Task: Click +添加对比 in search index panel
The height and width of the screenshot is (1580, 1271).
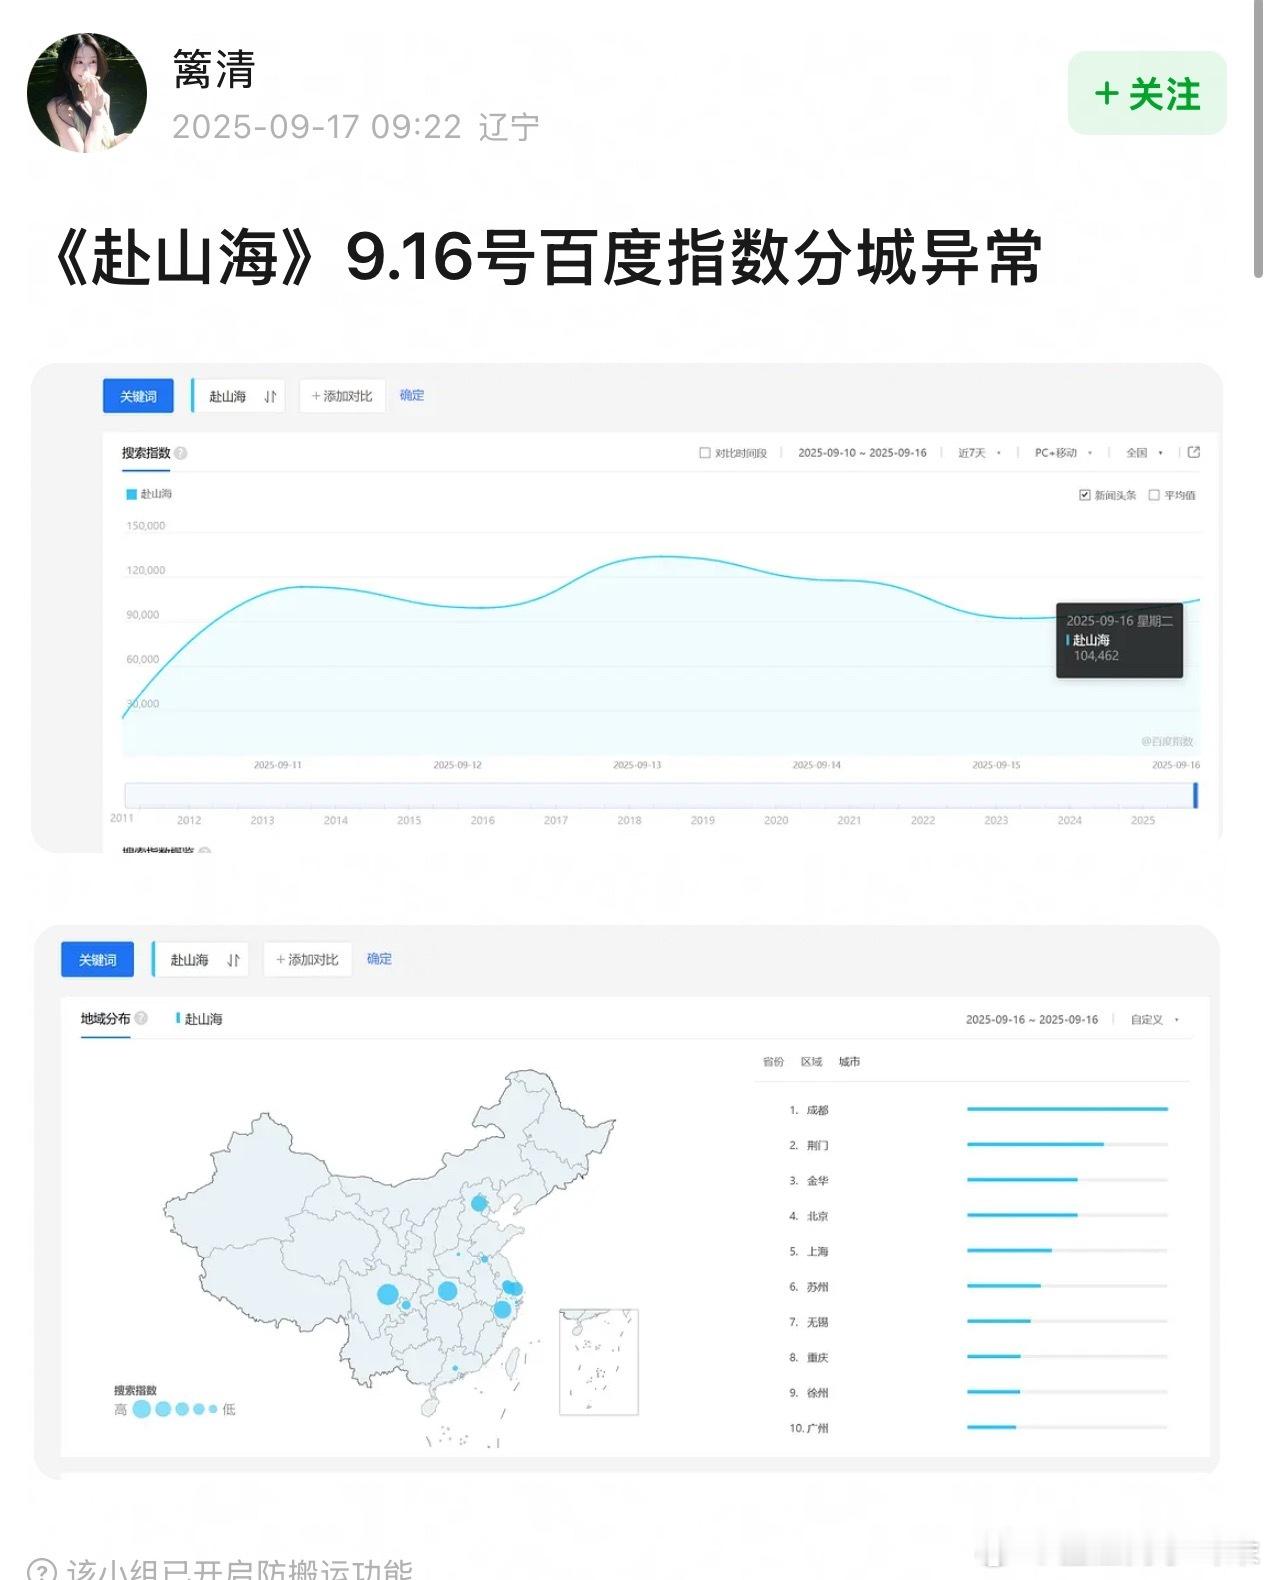Action: point(342,396)
